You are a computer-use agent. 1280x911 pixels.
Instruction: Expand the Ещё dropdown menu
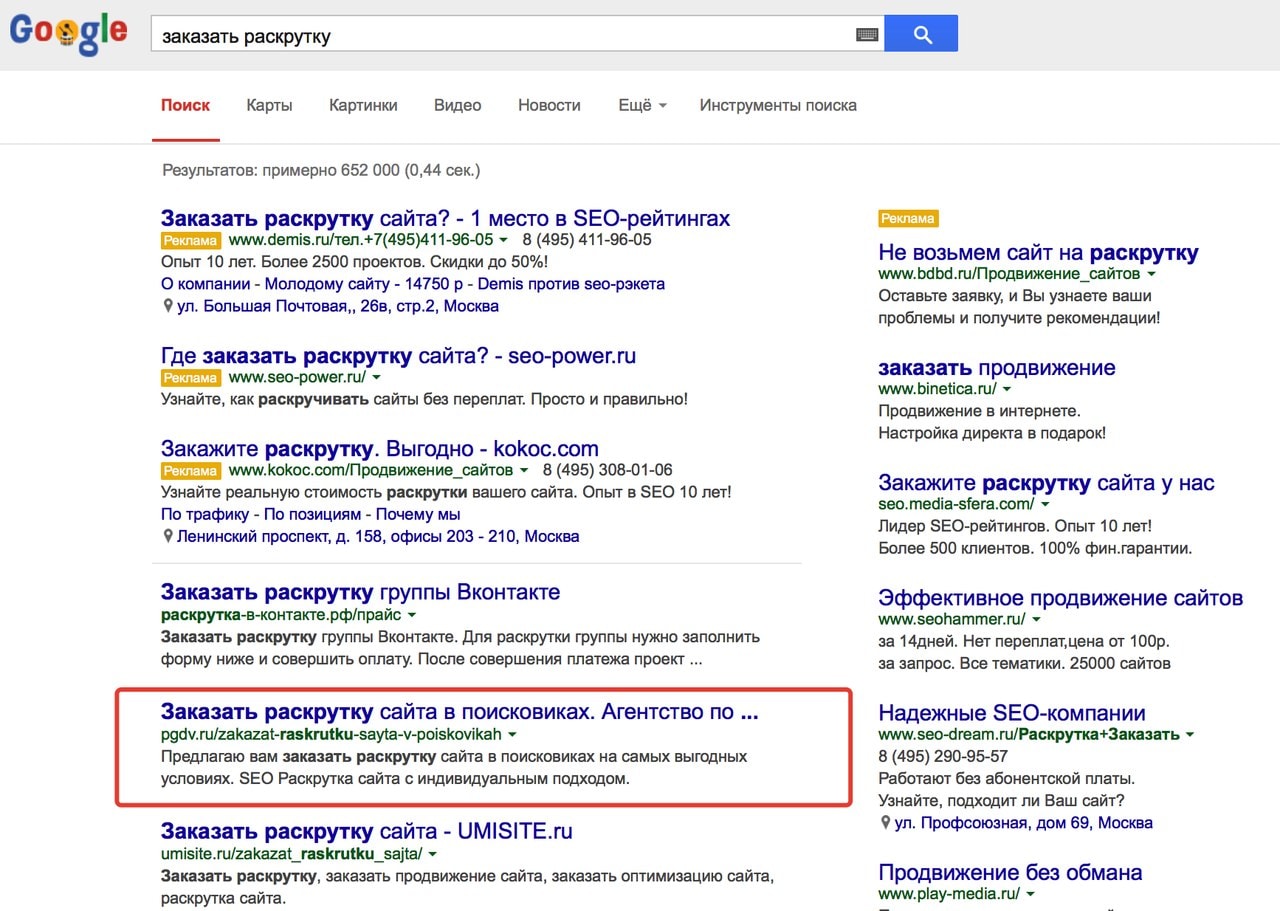(642, 105)
